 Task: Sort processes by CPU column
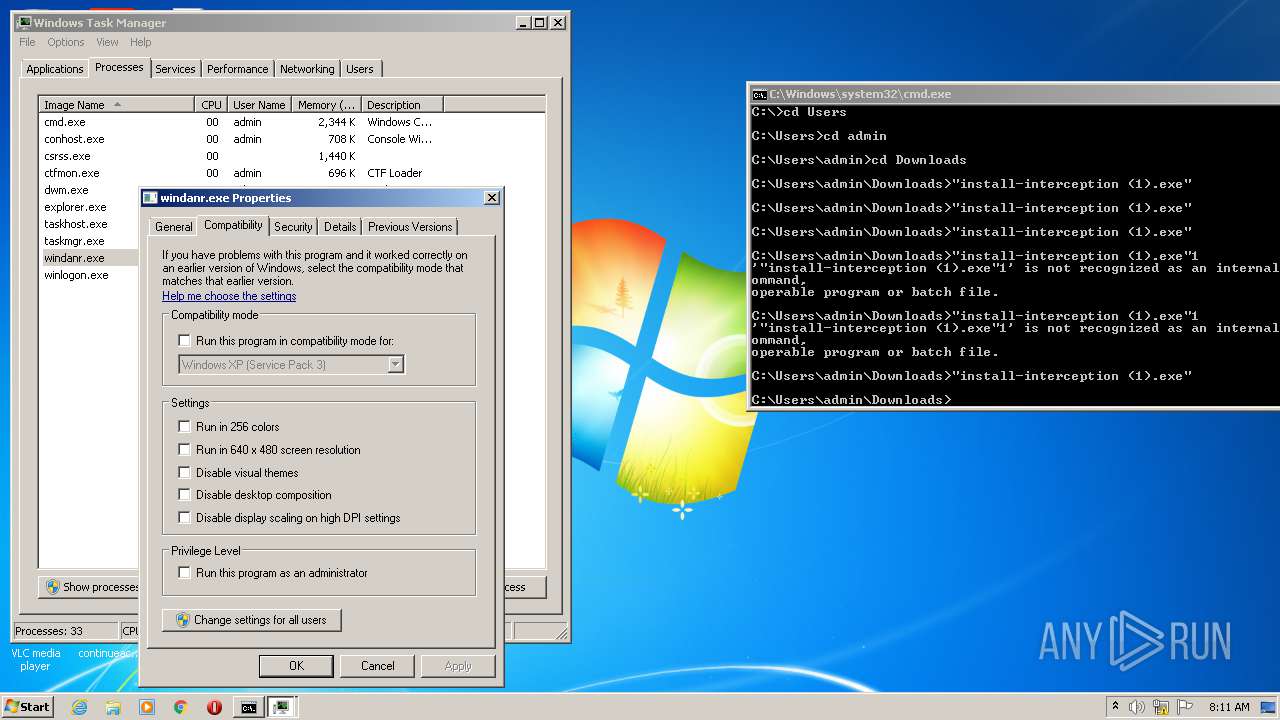pyautogui.click(x=211, y=105)
